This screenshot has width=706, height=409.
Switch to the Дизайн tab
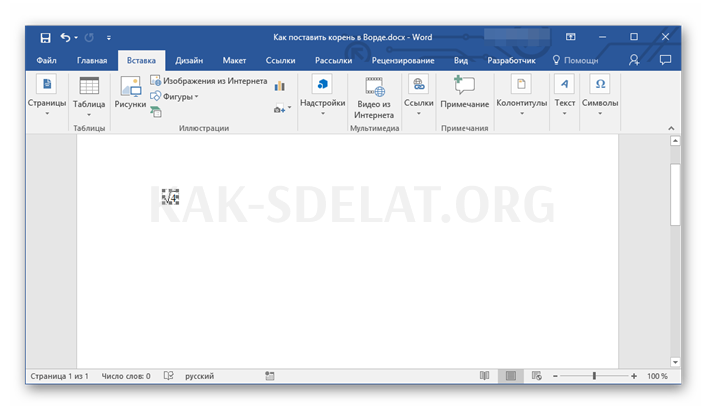click(x=189, y=60)
